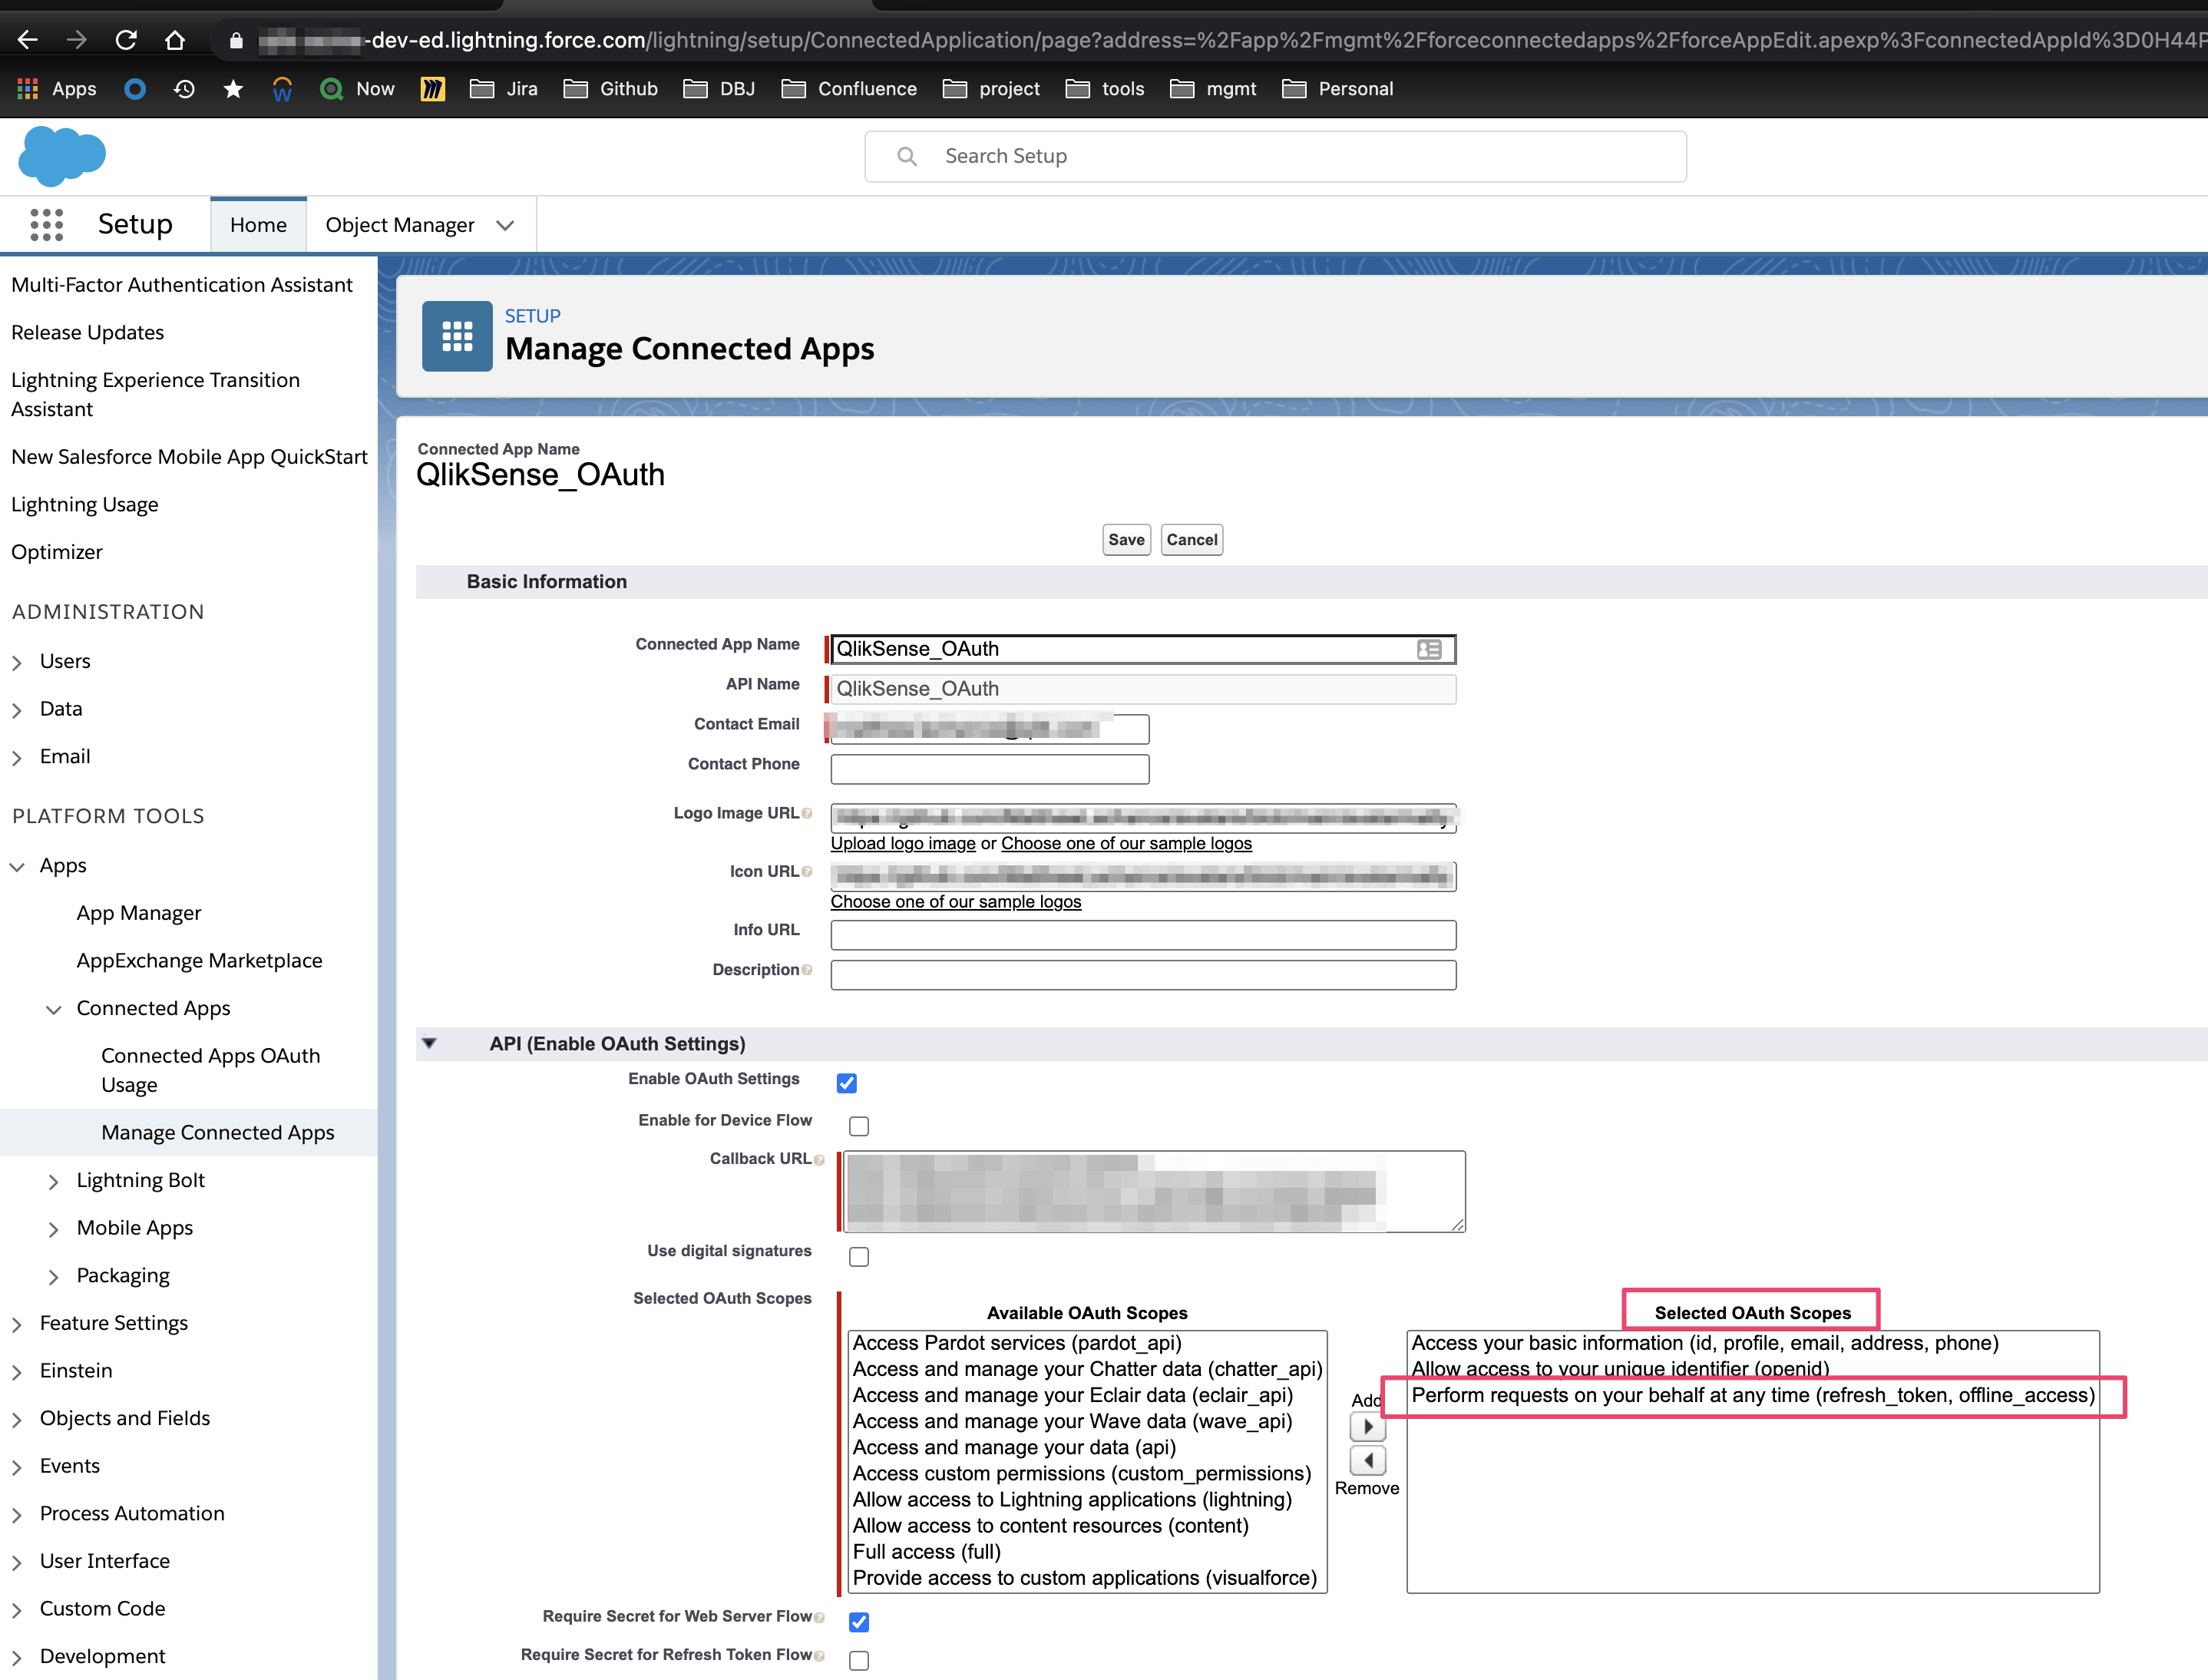Reload the page with browser refresh icon
This screenshot has width=2208, height=1680.
(x=126, y=40)
